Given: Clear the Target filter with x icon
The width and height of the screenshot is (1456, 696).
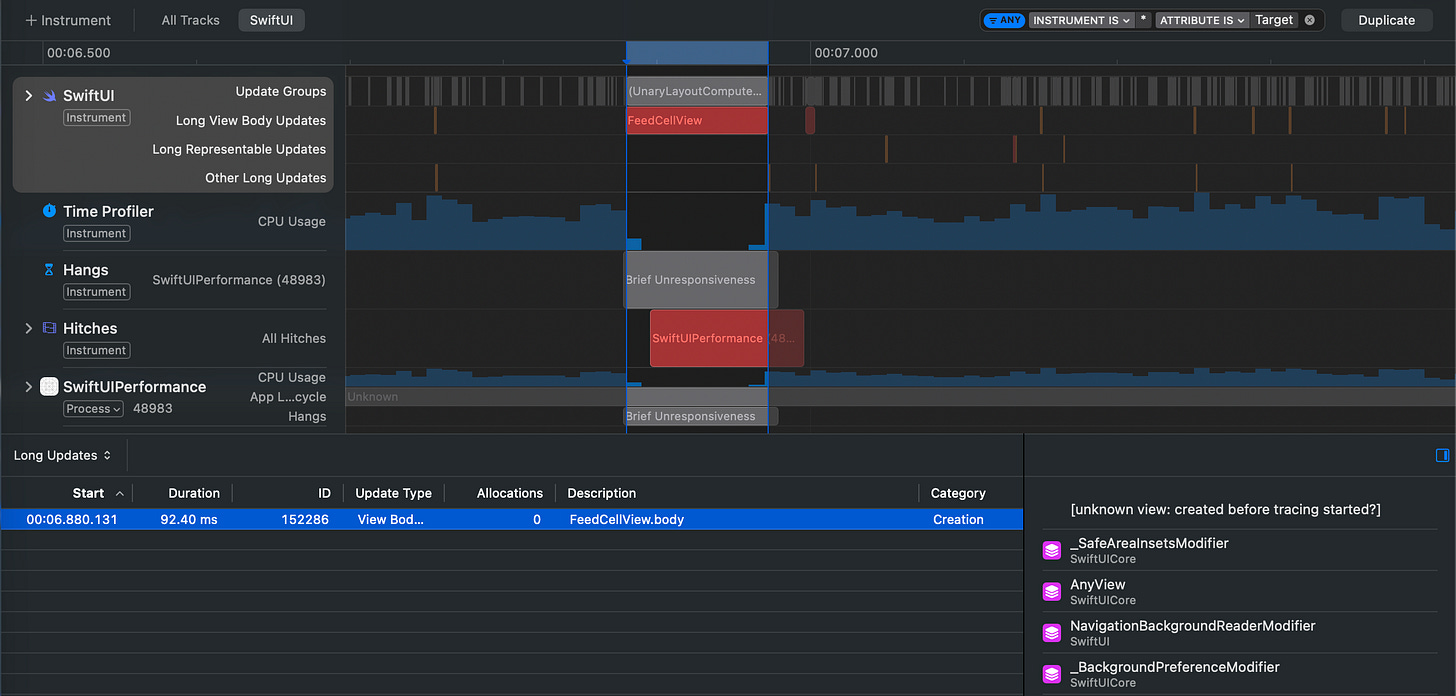Looking at the screenshot, I should 1309,20.
